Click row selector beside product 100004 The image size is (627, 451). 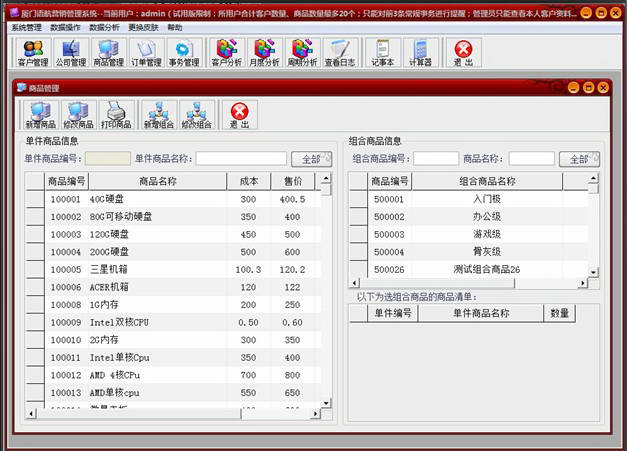click(35, 252)
